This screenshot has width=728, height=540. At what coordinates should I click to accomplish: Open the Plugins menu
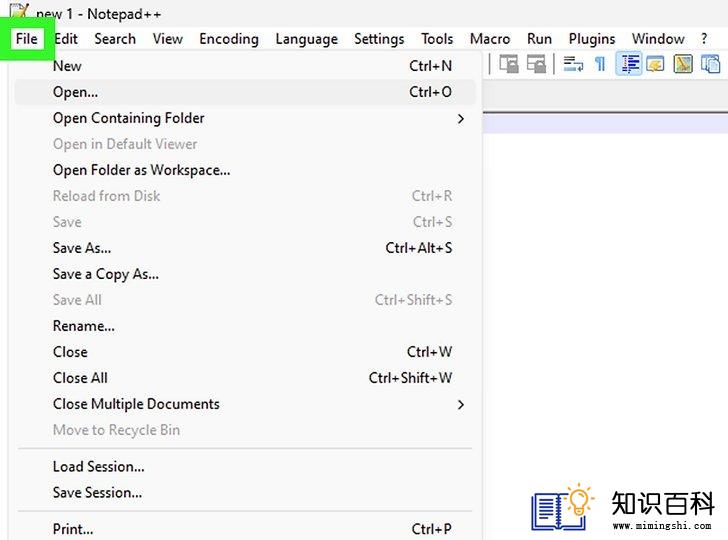592,39
